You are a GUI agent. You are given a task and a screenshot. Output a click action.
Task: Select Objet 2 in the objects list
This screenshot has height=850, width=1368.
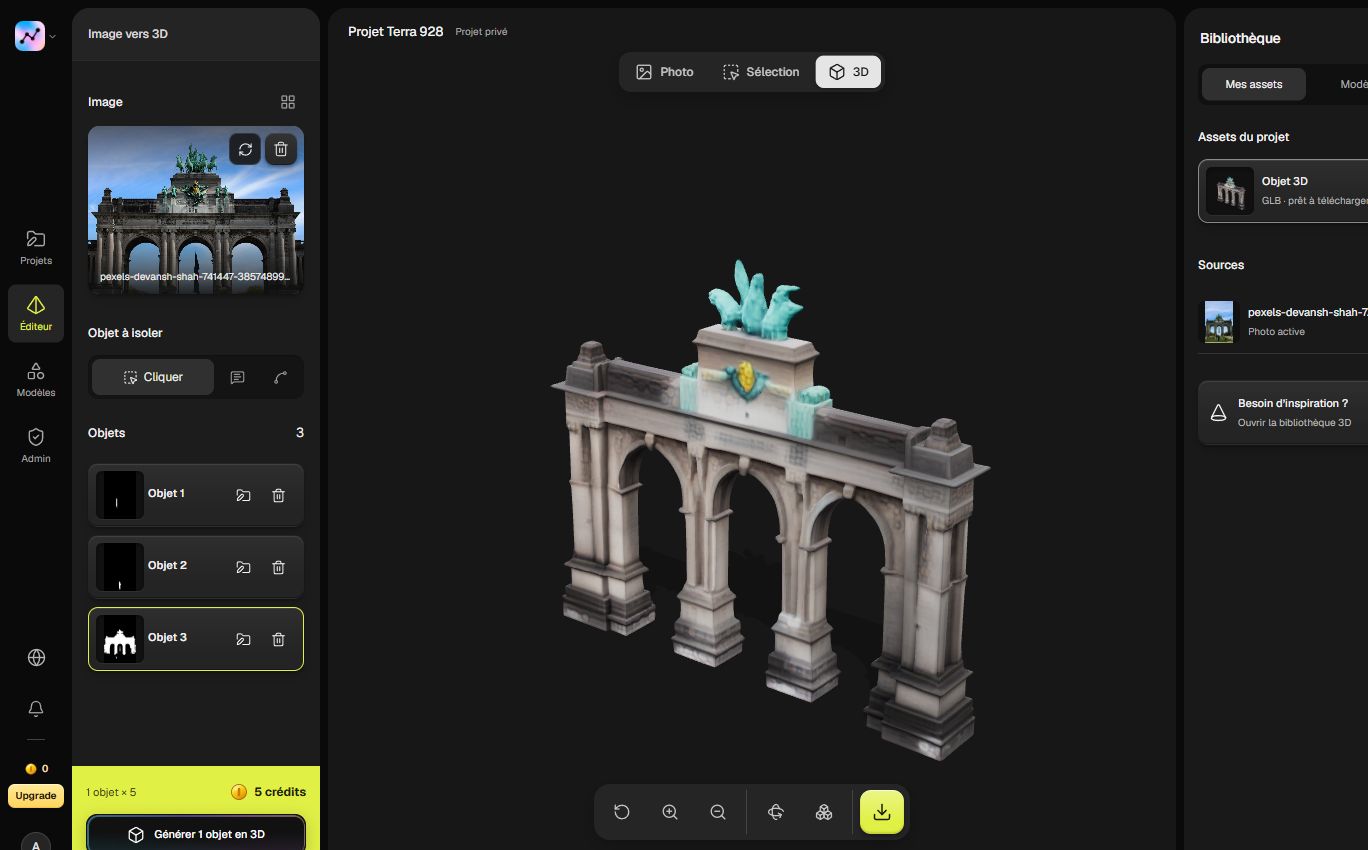click(196, 566)
